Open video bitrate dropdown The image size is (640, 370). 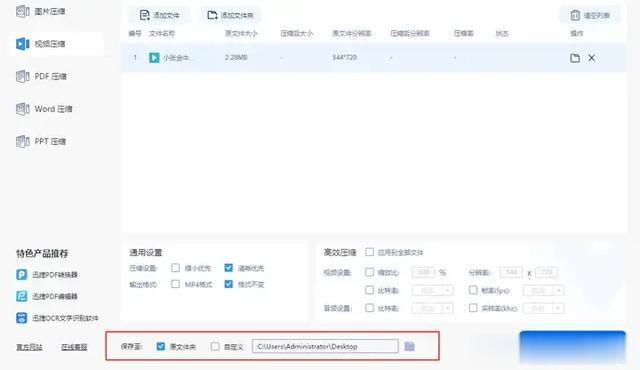click(x=433, y=290)
